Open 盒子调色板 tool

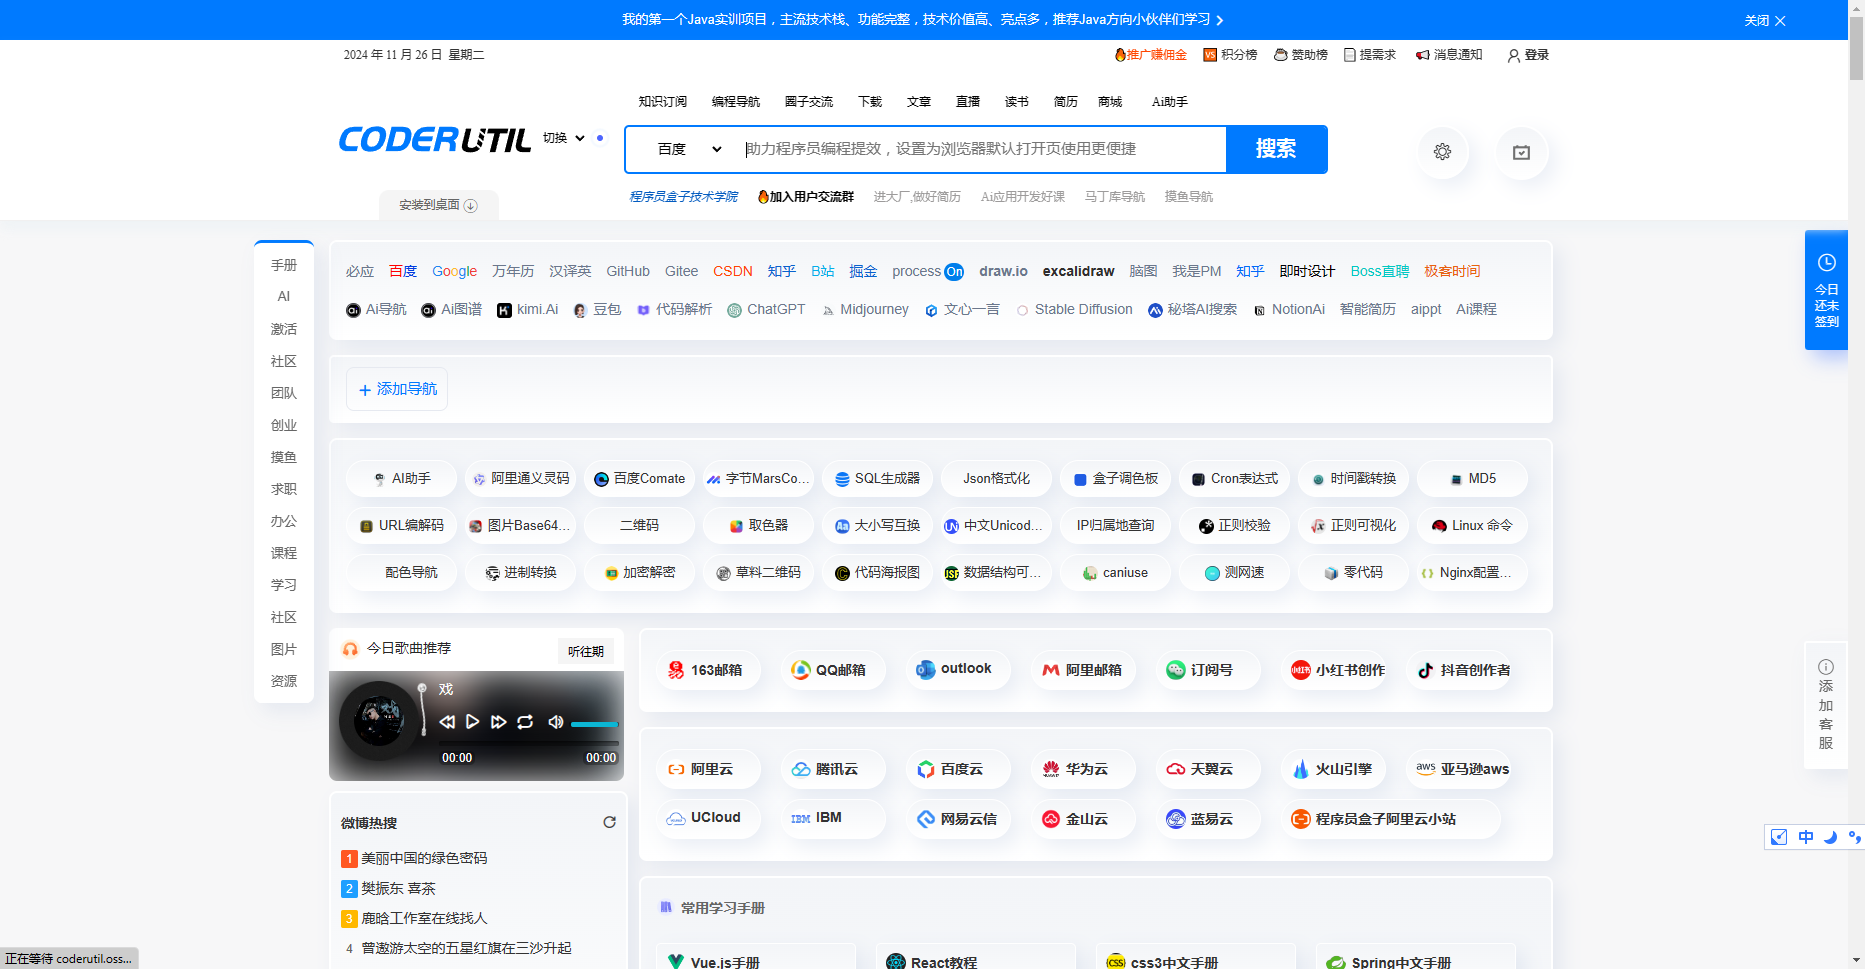[1115, 479]
